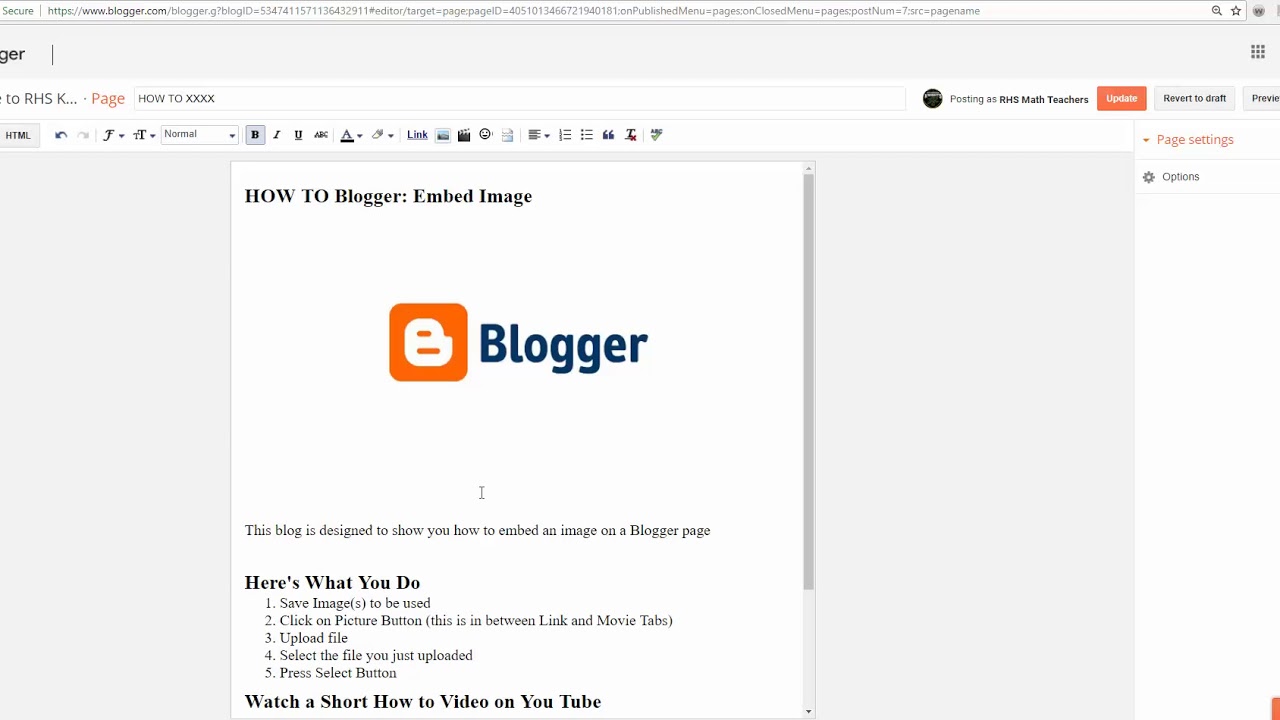Screen dimensions: 1280x720
Task: Click the insert video clapperboard icon
Action: (464, 135)
